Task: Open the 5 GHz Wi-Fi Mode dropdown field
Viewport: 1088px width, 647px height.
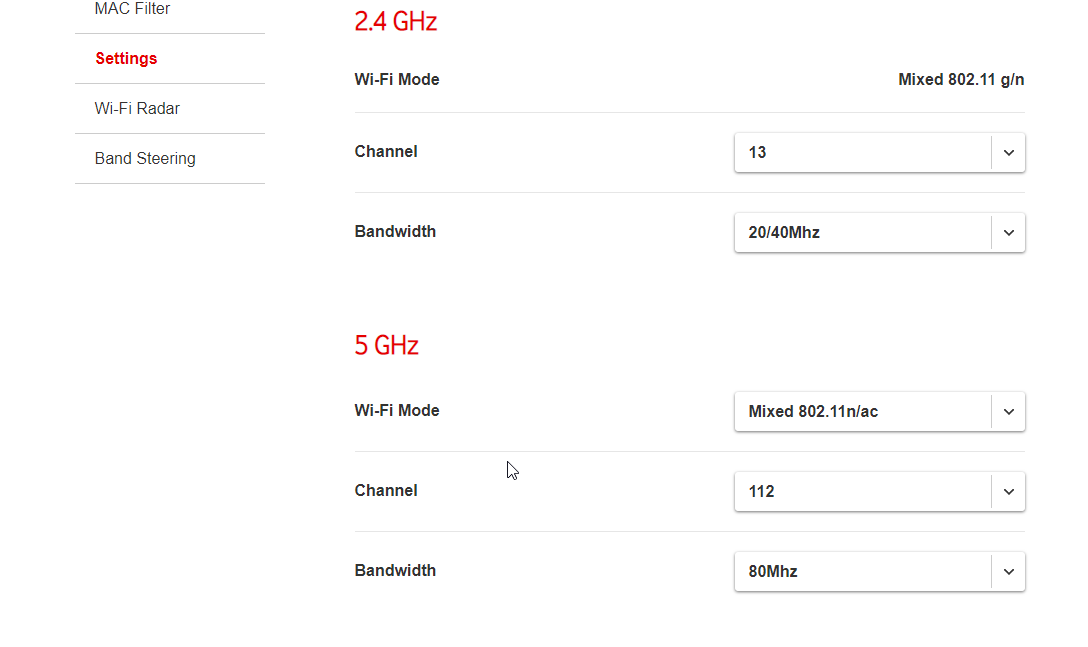Action: point(862,412)
